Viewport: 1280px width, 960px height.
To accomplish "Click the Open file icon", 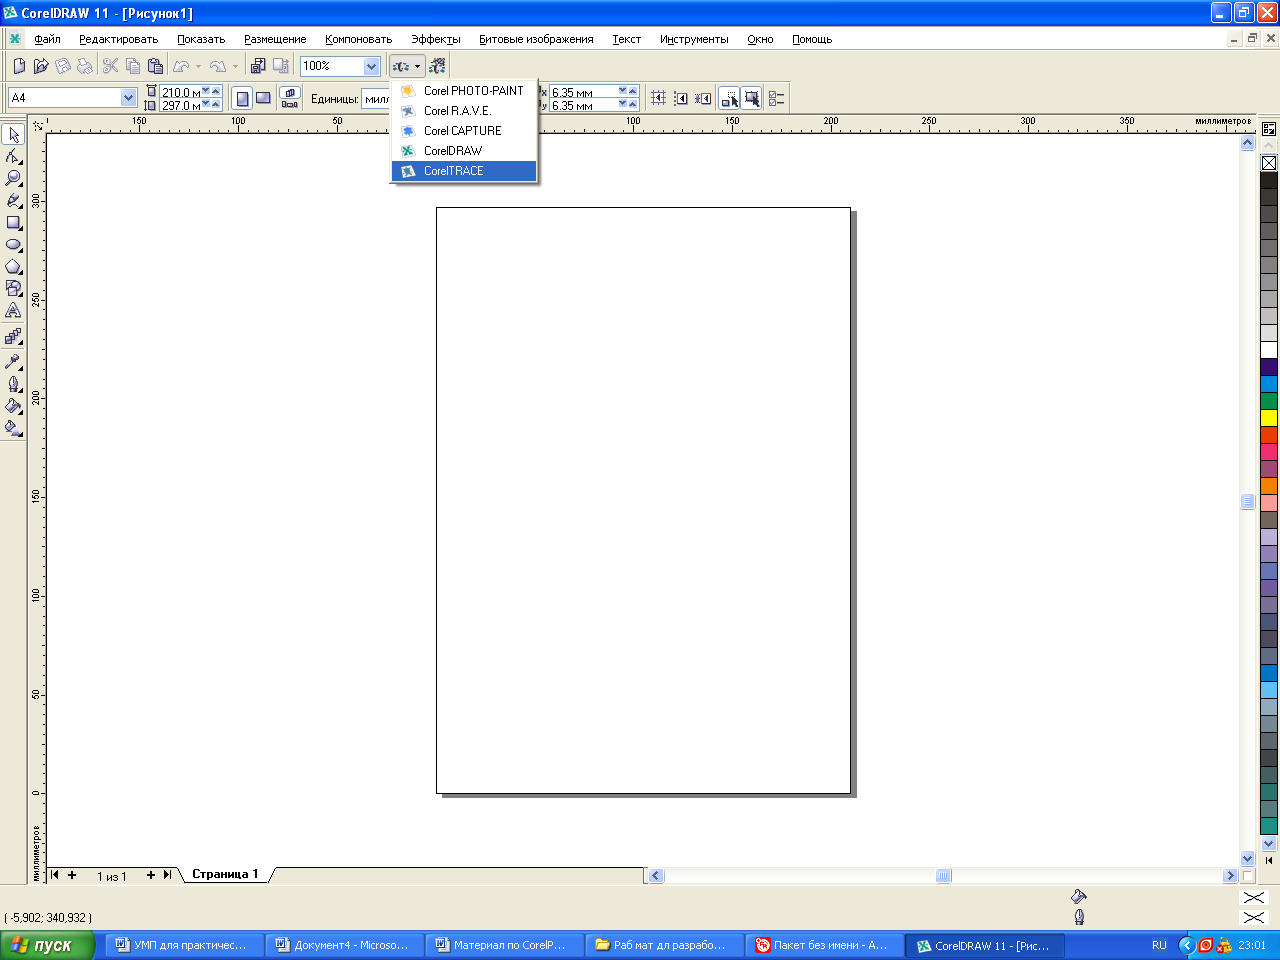I will (x=41, y=66).
